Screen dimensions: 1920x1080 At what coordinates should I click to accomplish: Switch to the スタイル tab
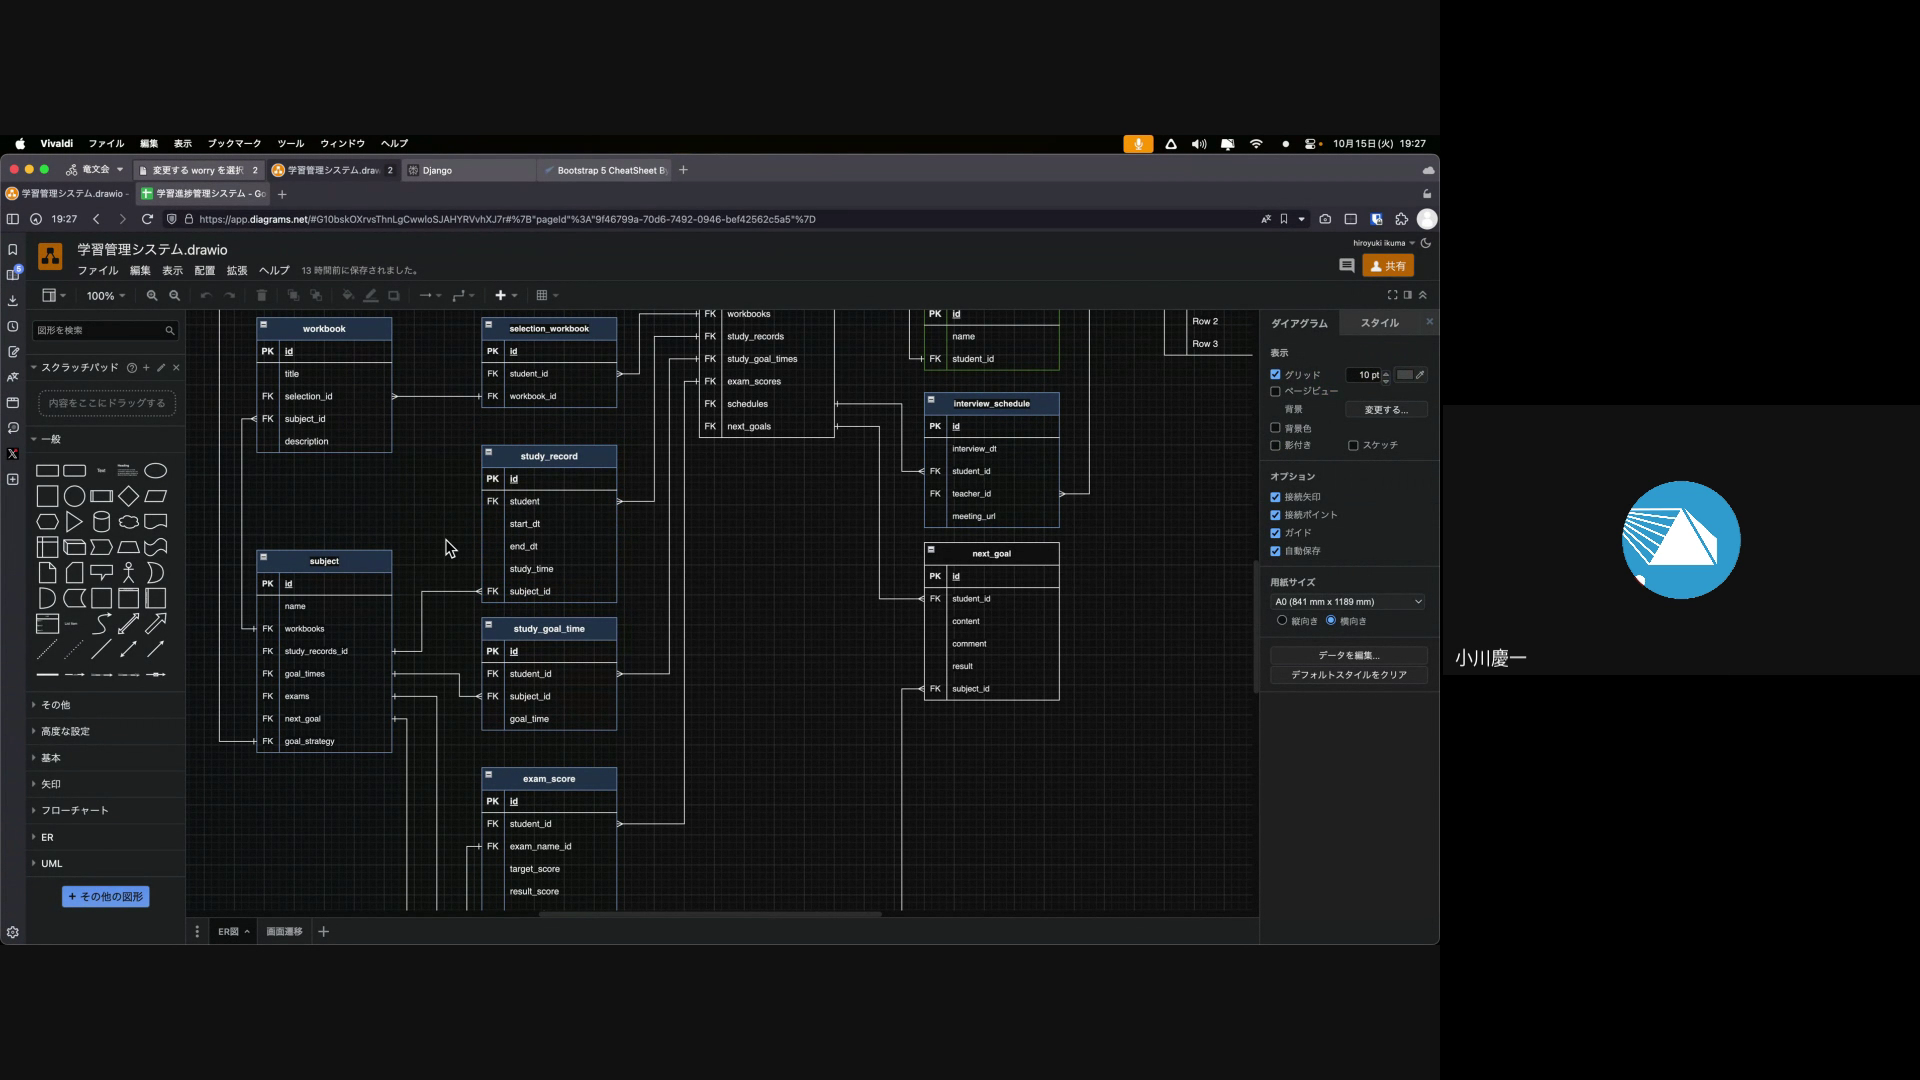pyautogui.click(x=1379, y=323)
